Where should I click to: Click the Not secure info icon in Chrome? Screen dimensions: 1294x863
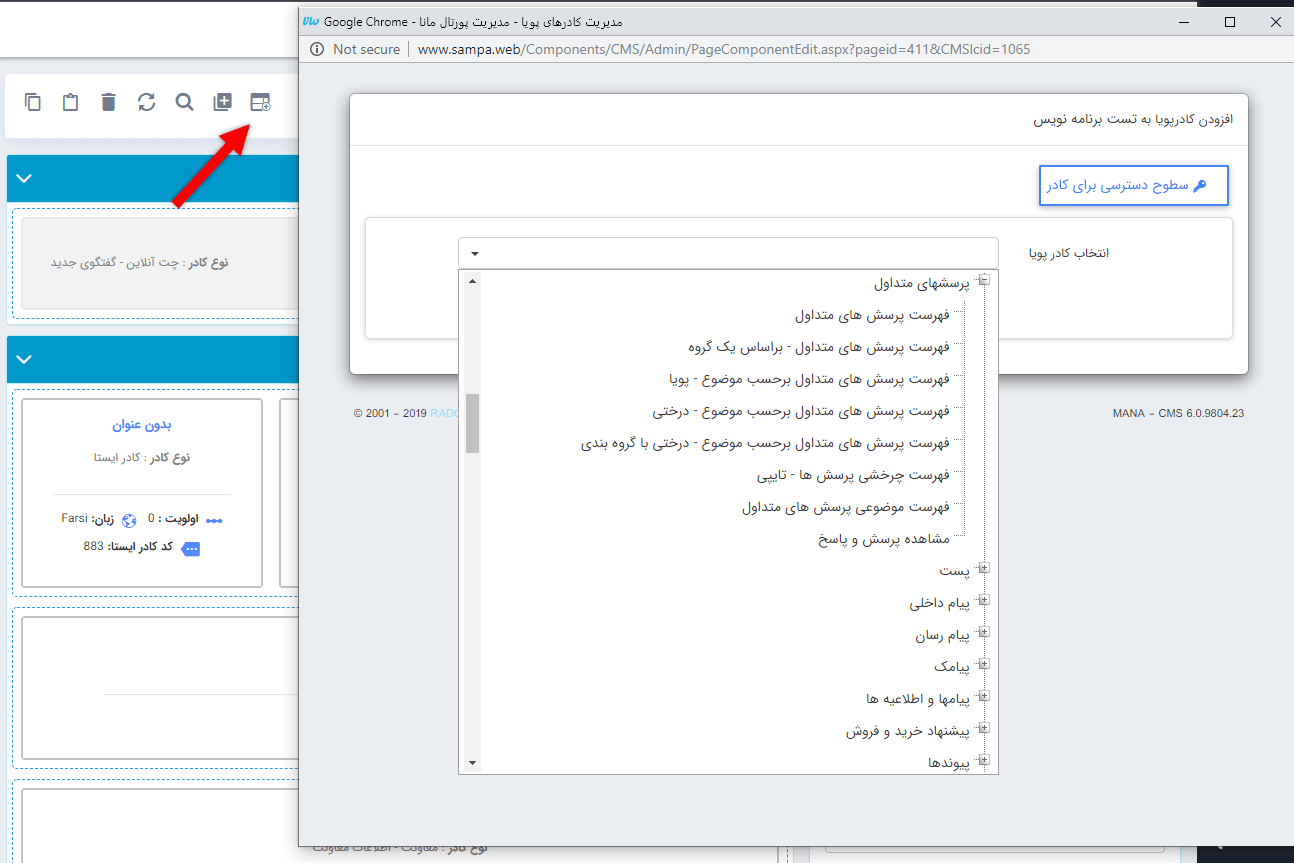(316, 48)
